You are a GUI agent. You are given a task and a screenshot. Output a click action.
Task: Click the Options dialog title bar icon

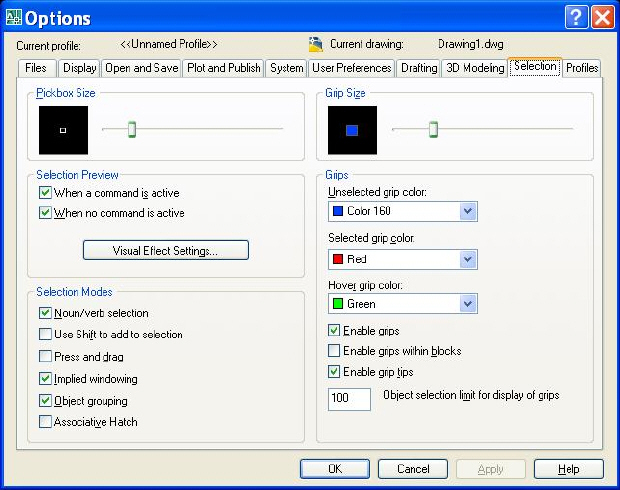click(14, 18)
